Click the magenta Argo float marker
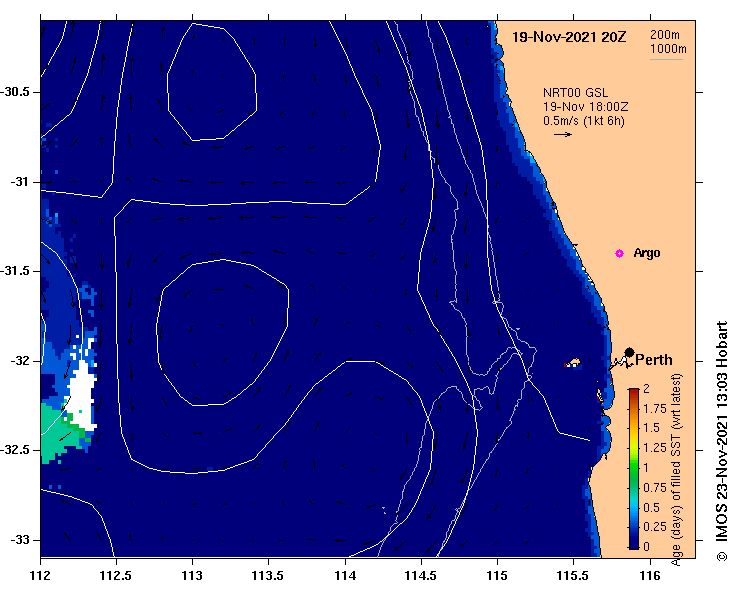The image size is (739, 592). click(x=619, y=254)
